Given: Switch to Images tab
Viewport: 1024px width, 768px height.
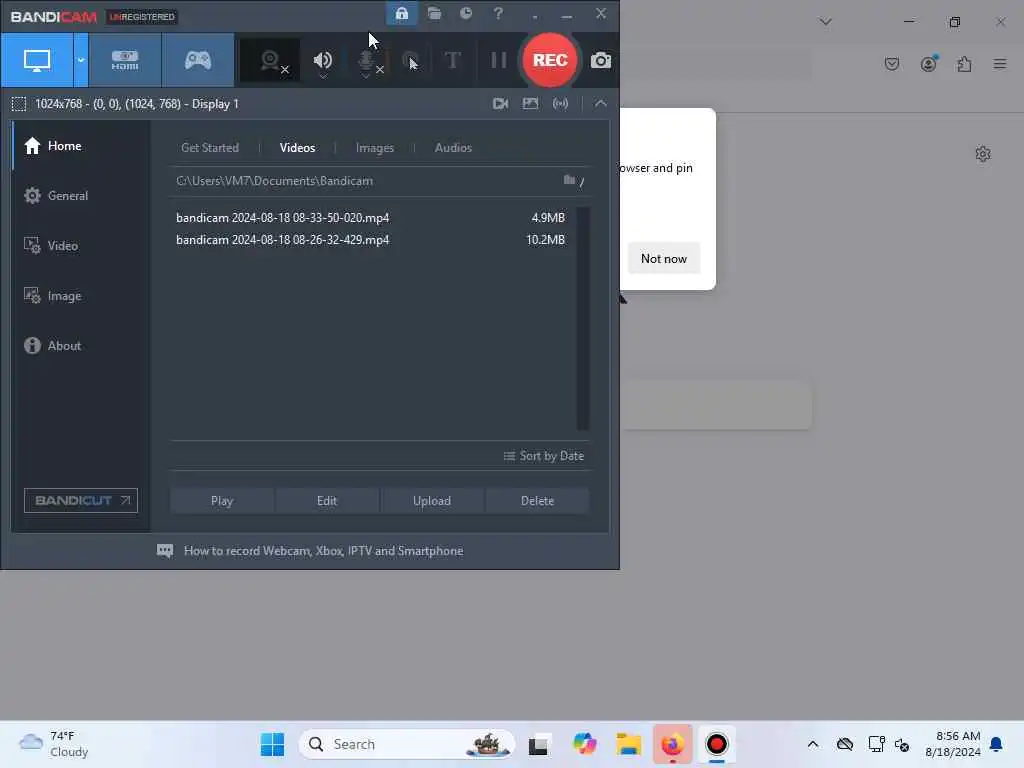Looking at the screenshot, I should pos(375,148).
